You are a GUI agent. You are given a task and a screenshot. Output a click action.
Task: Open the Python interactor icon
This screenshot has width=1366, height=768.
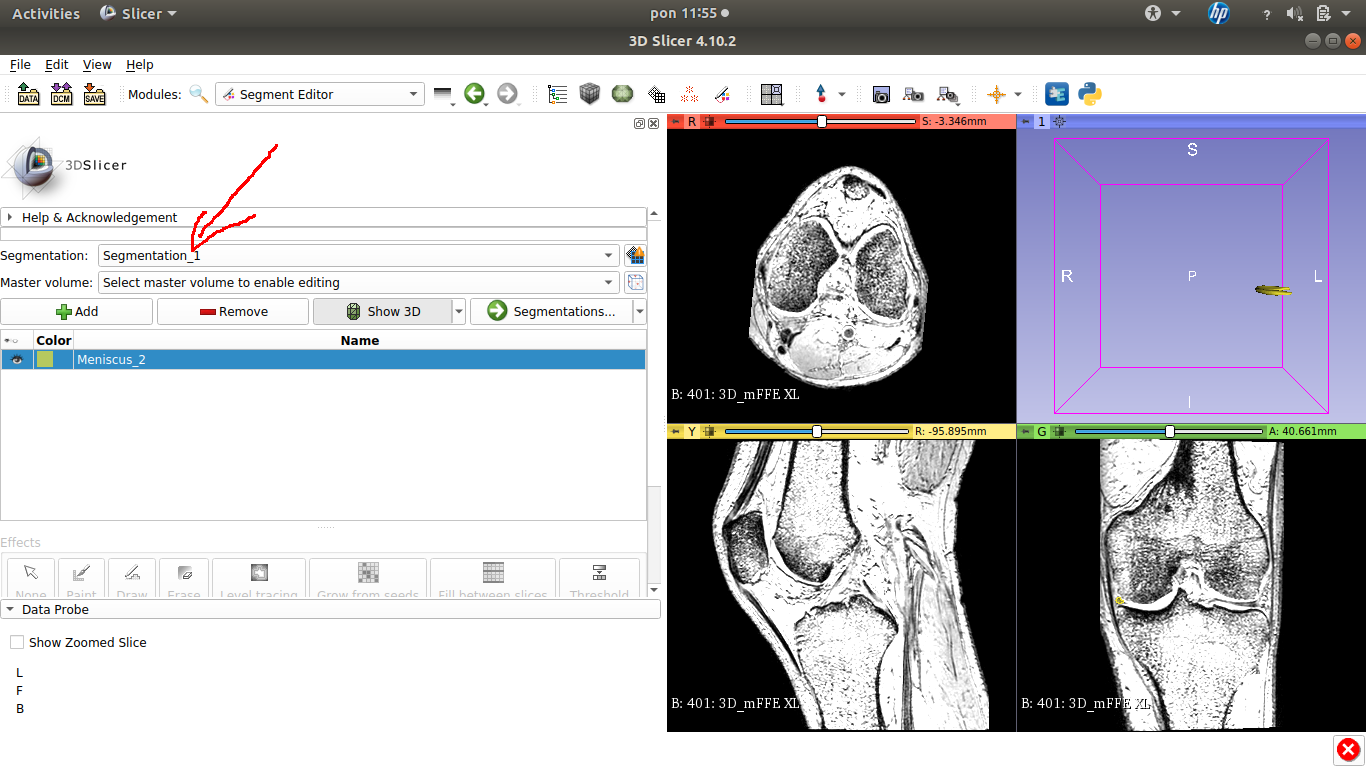coord(1090,94)
